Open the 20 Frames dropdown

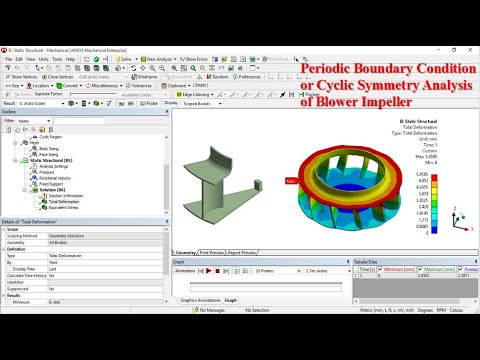coord(278,271)
